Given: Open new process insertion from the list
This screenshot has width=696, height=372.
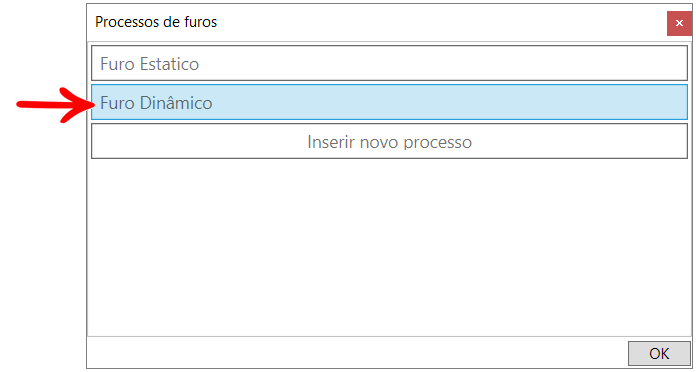Looking at the screenshot, I should pos(389,141).
